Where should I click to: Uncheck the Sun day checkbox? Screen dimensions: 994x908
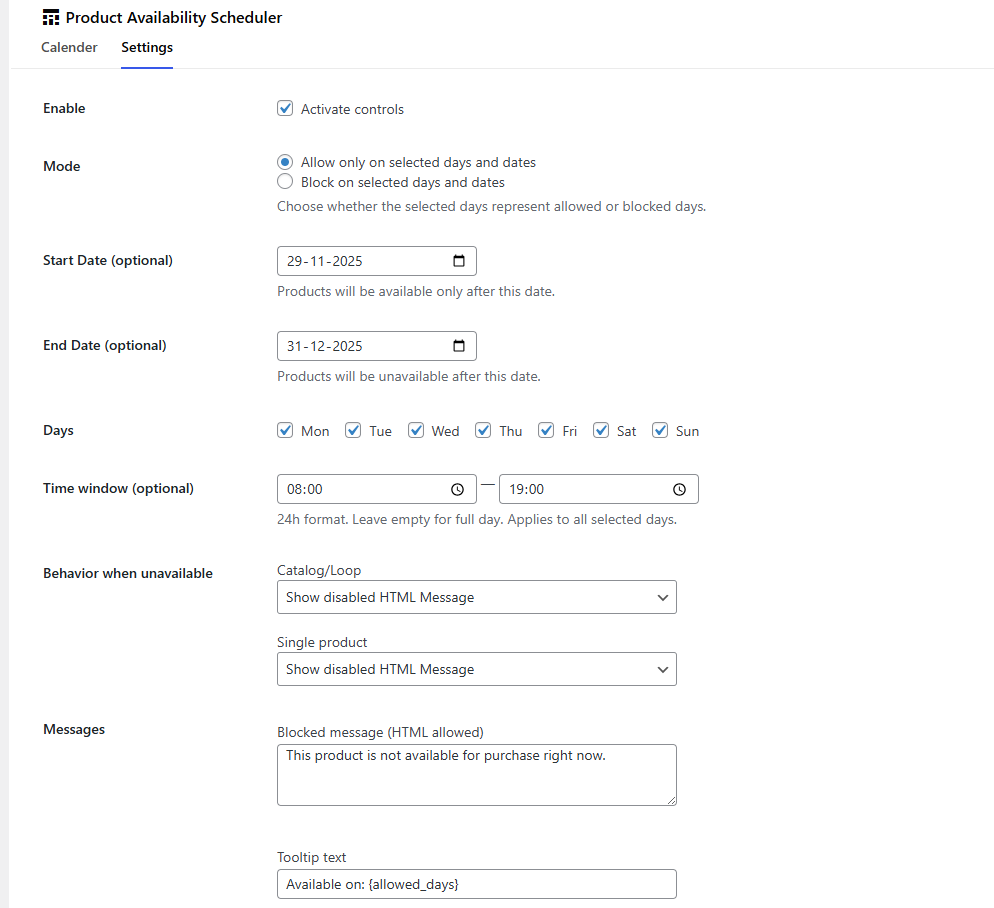[x=660, y=430]
